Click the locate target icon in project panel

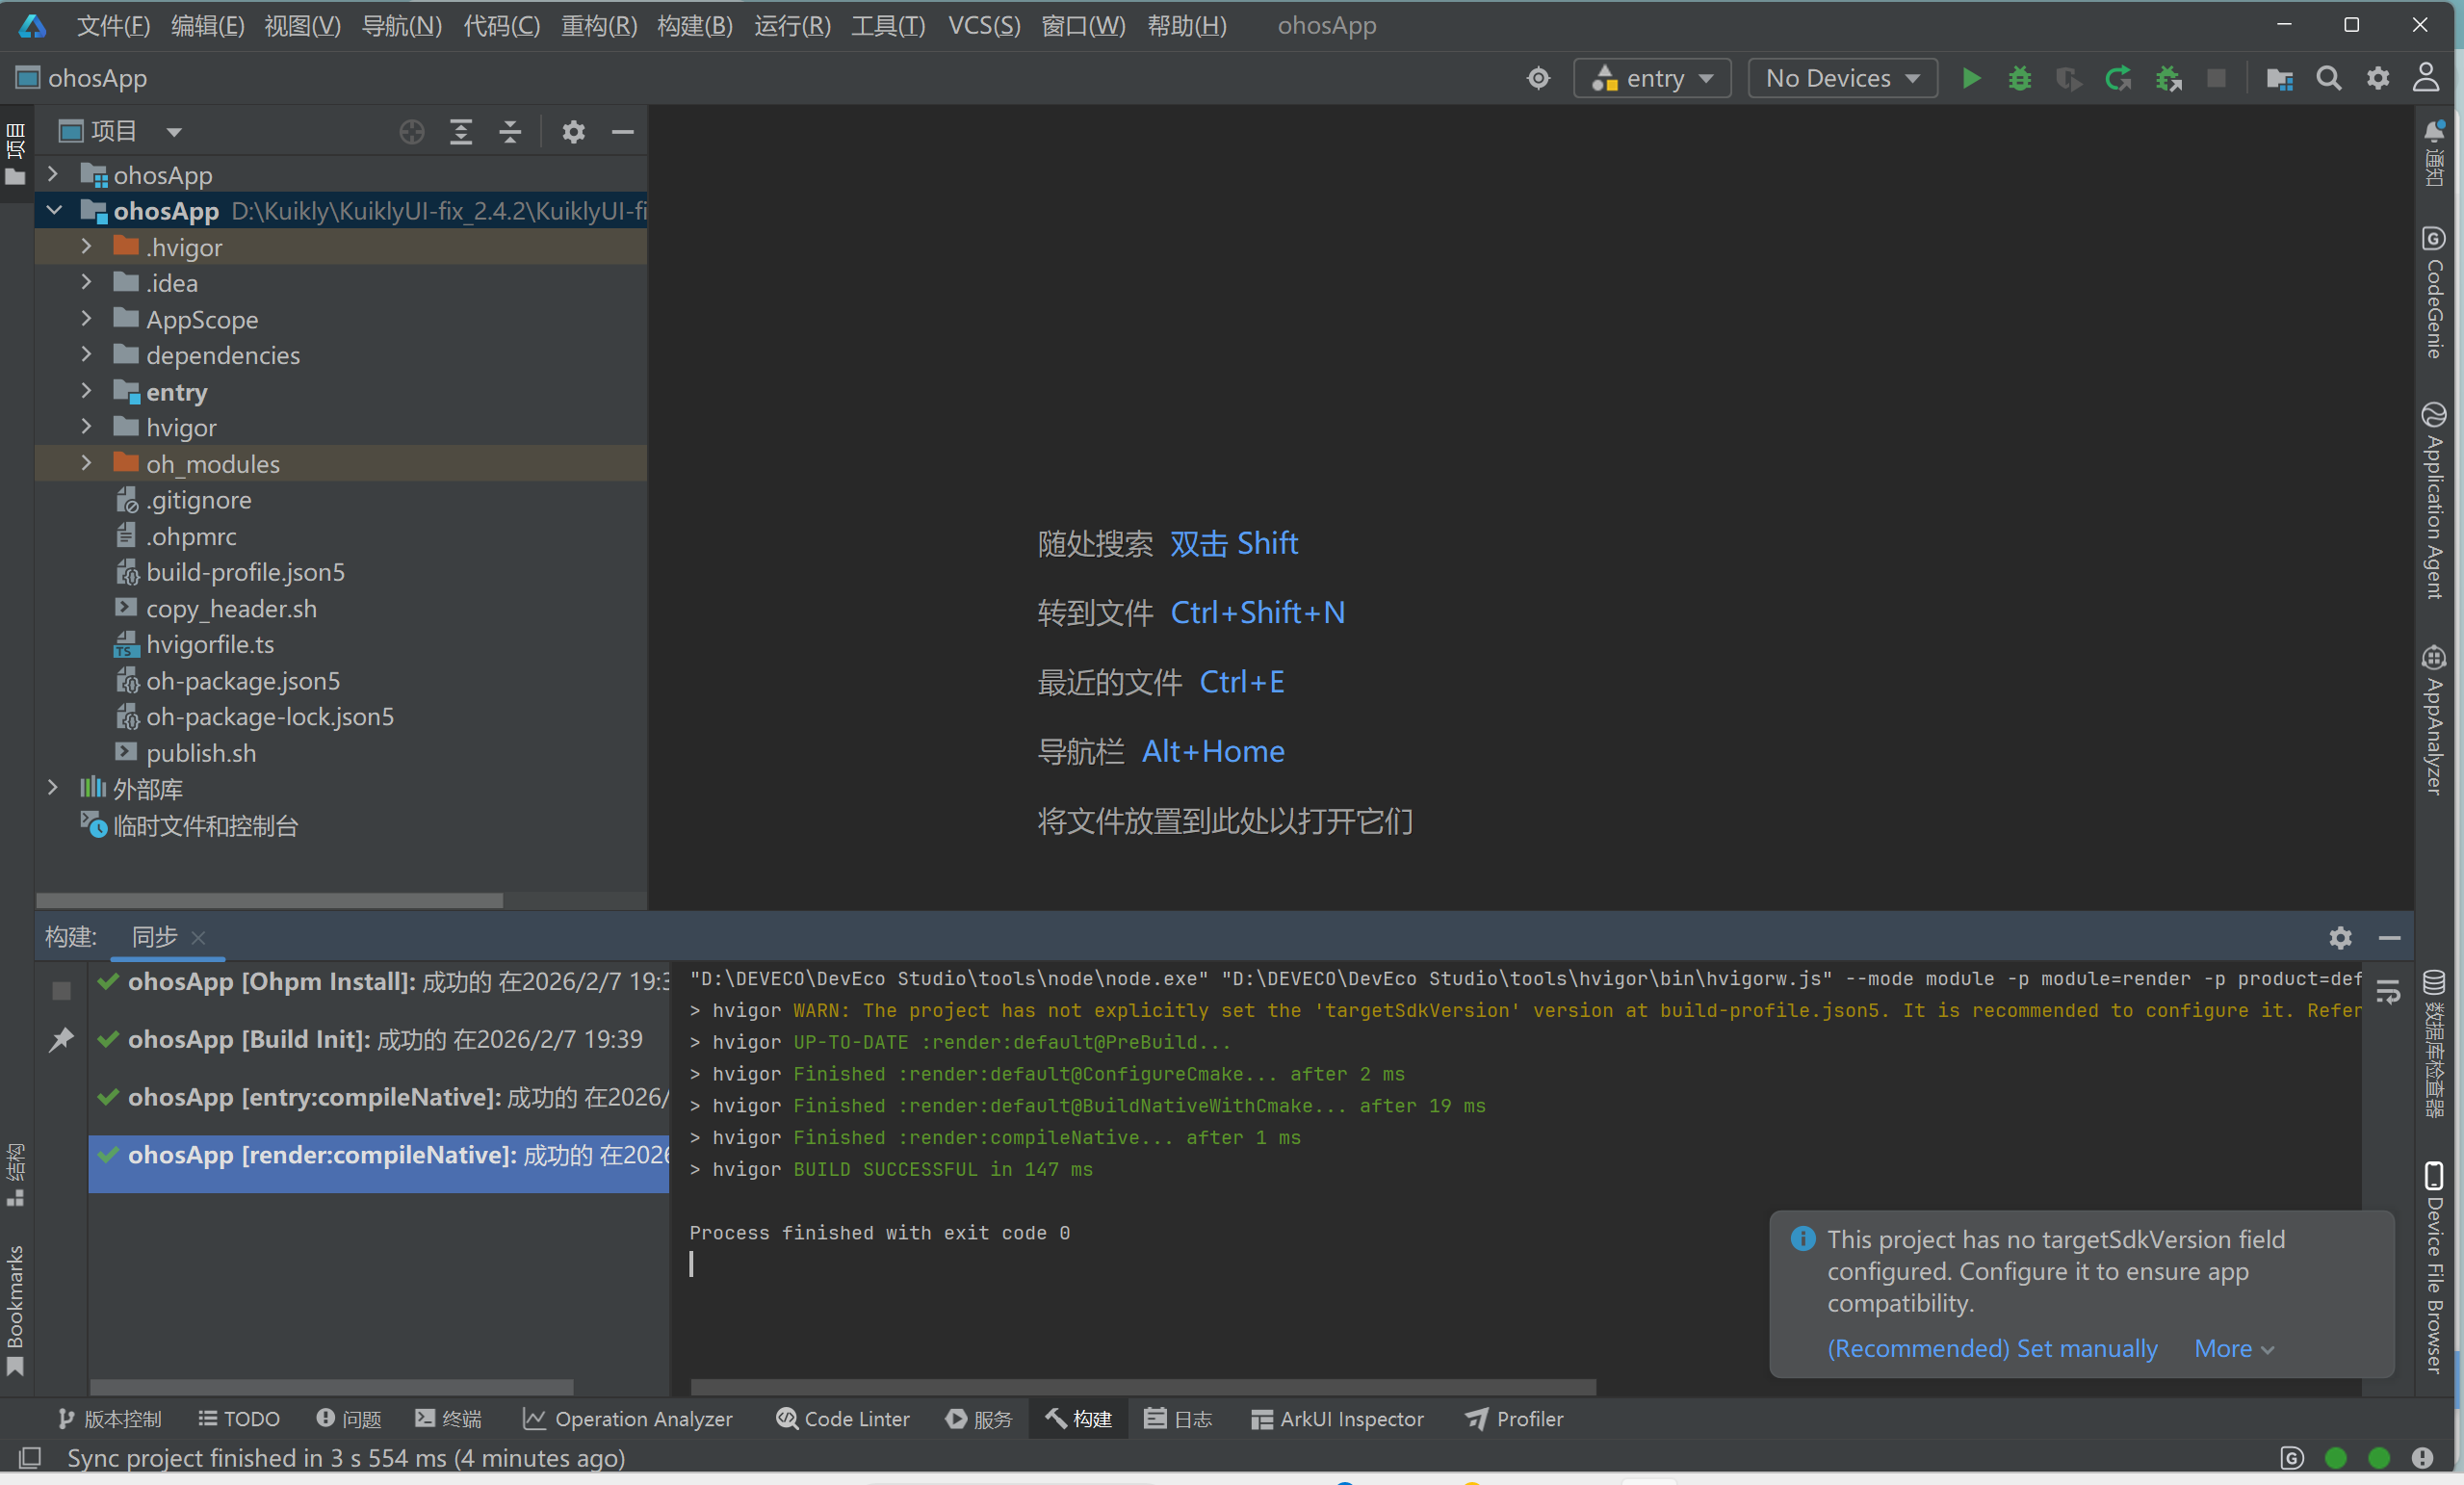pyautogui.click(x=412, y=132)
